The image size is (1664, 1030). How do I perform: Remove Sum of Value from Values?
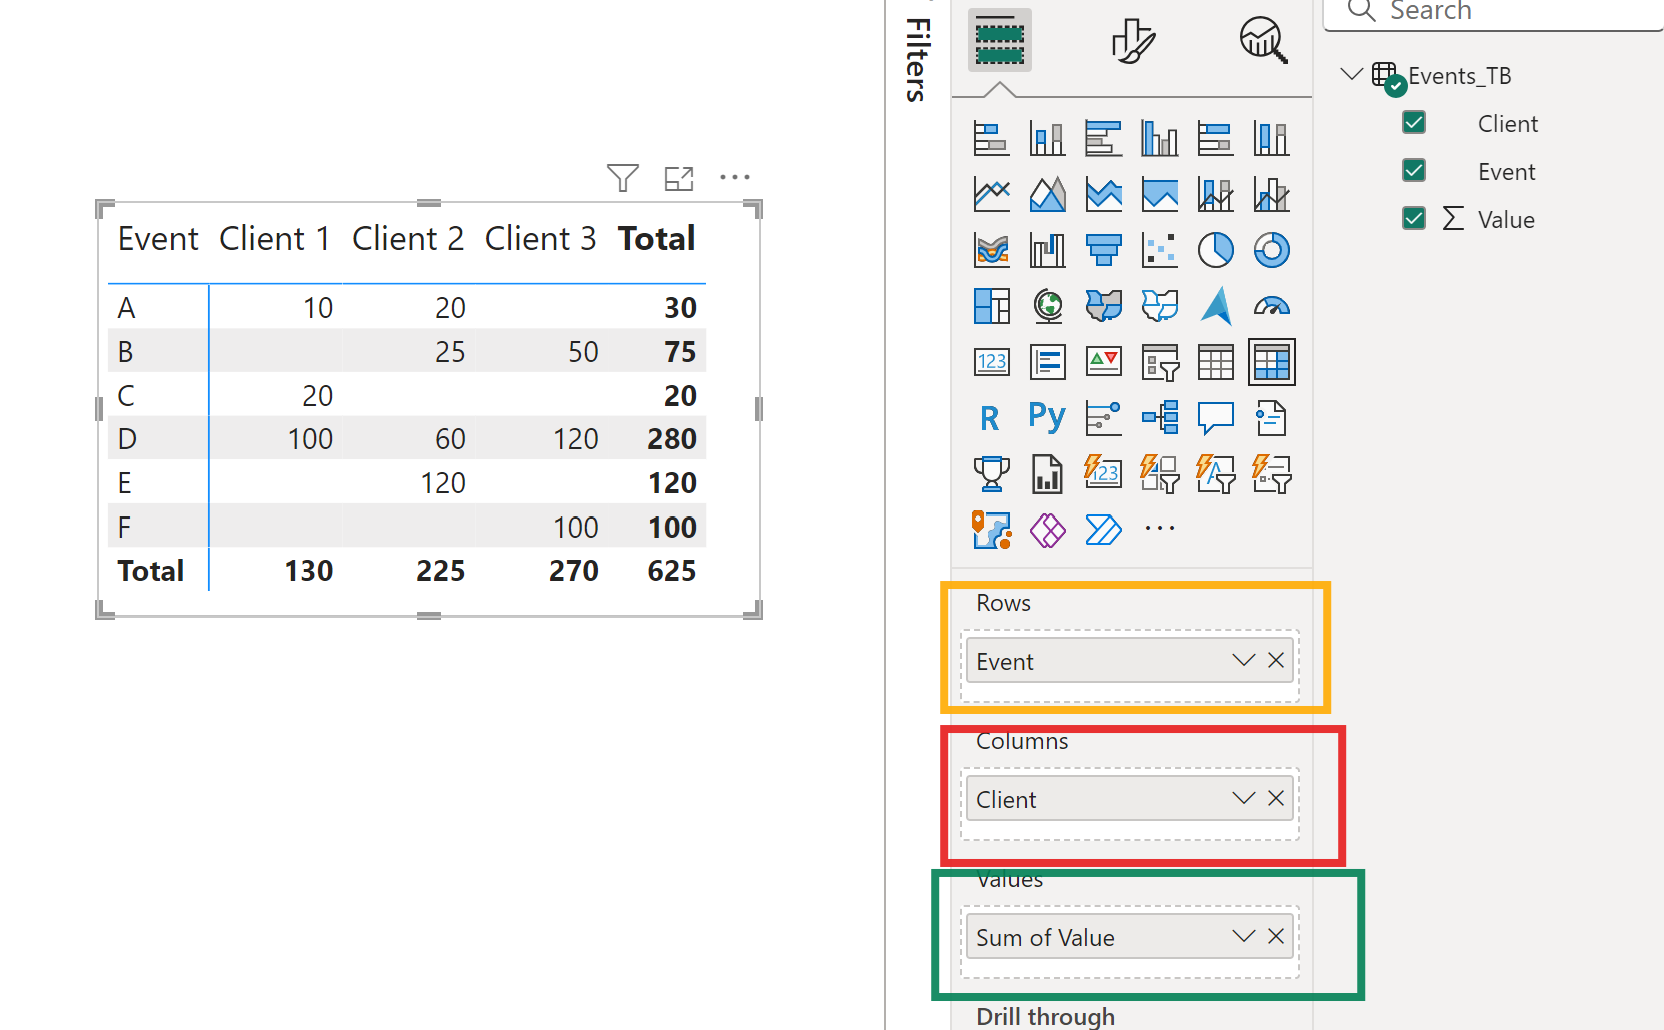click(x=1276, y=936)
